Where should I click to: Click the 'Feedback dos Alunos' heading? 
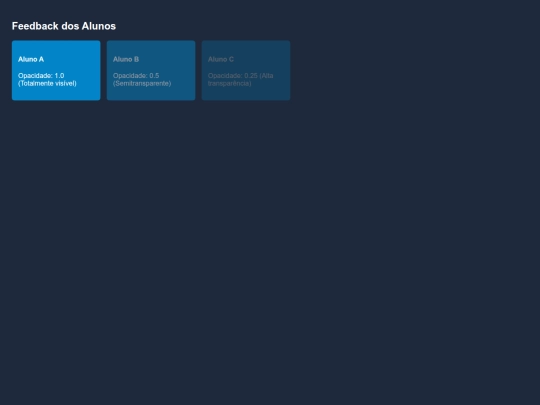tap(64, 26)
